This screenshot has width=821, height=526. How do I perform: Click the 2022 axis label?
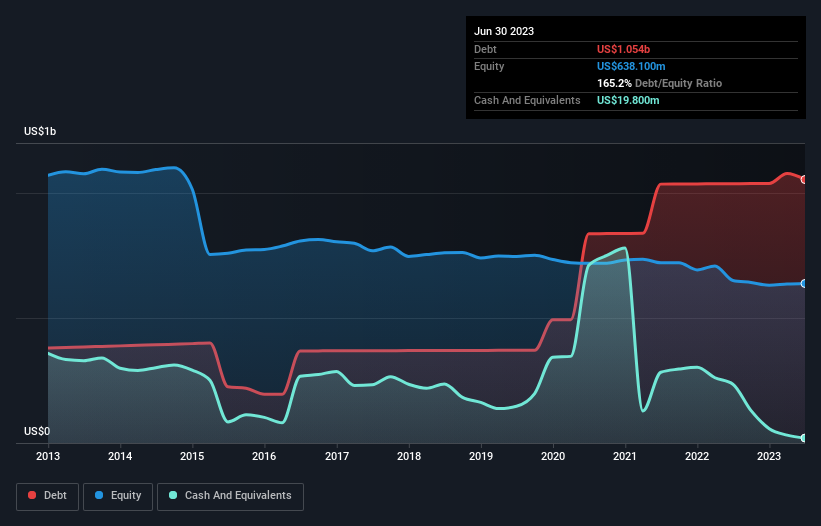697,456
